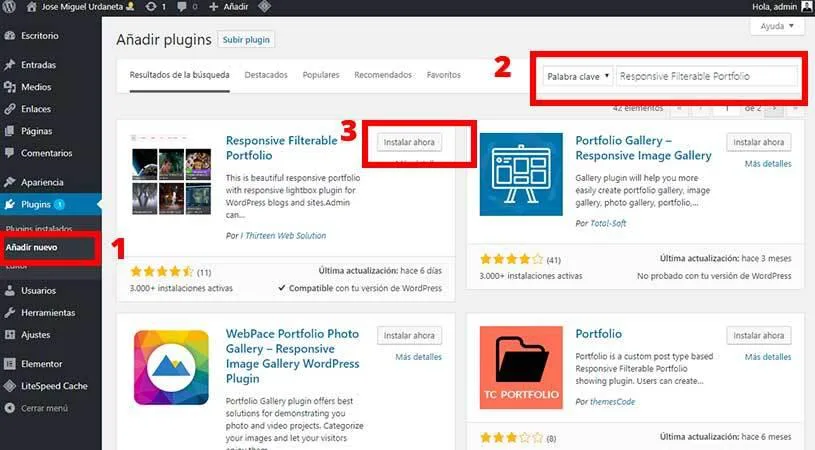Image resolution: width=815 pixels, height=450 pixels.
Task: Go to the Favoritos tab
Action: tap(444, 75)
